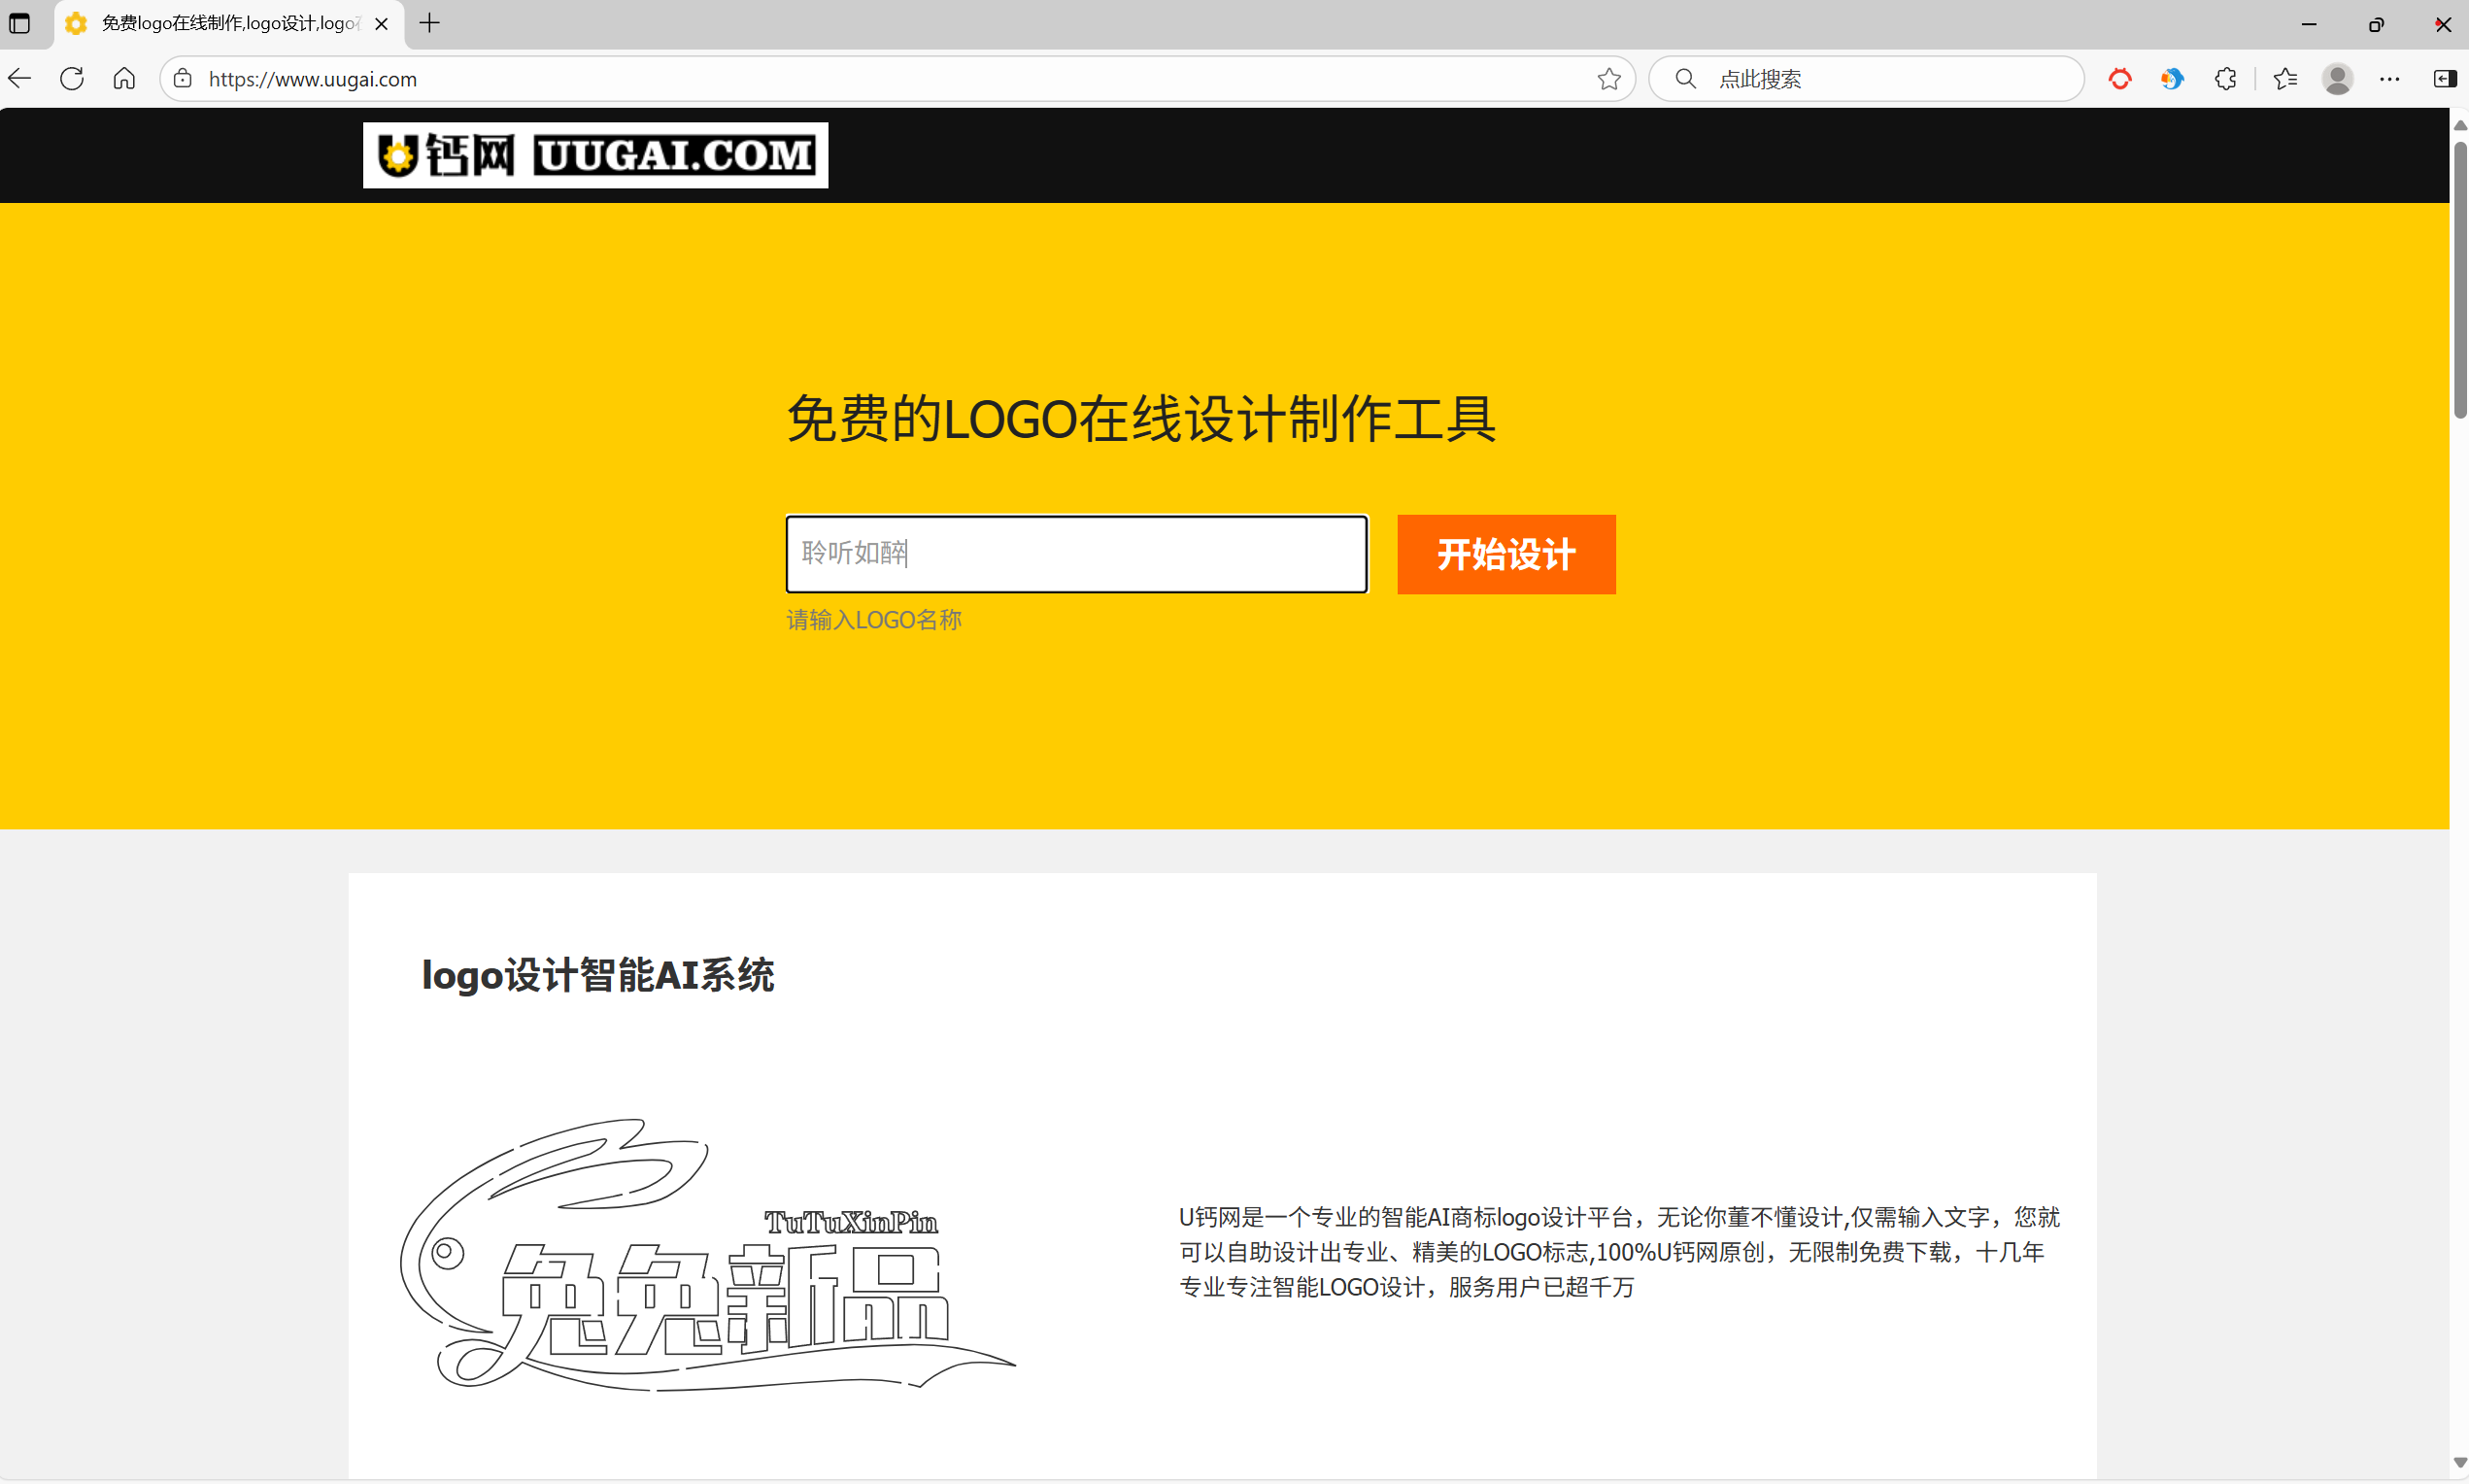Image resolution: width=2469 pixels, height=1484 pixels.
Task: Open the settings and more menu
Action: (2390, 79)
